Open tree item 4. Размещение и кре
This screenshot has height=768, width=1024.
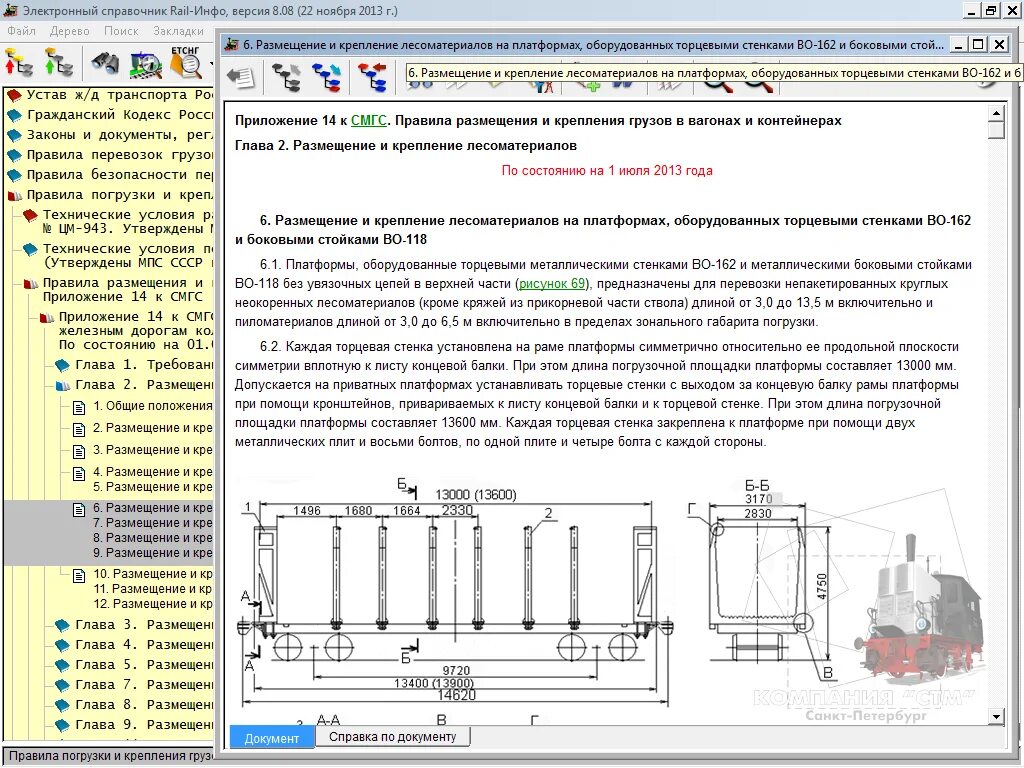[153, 472]
